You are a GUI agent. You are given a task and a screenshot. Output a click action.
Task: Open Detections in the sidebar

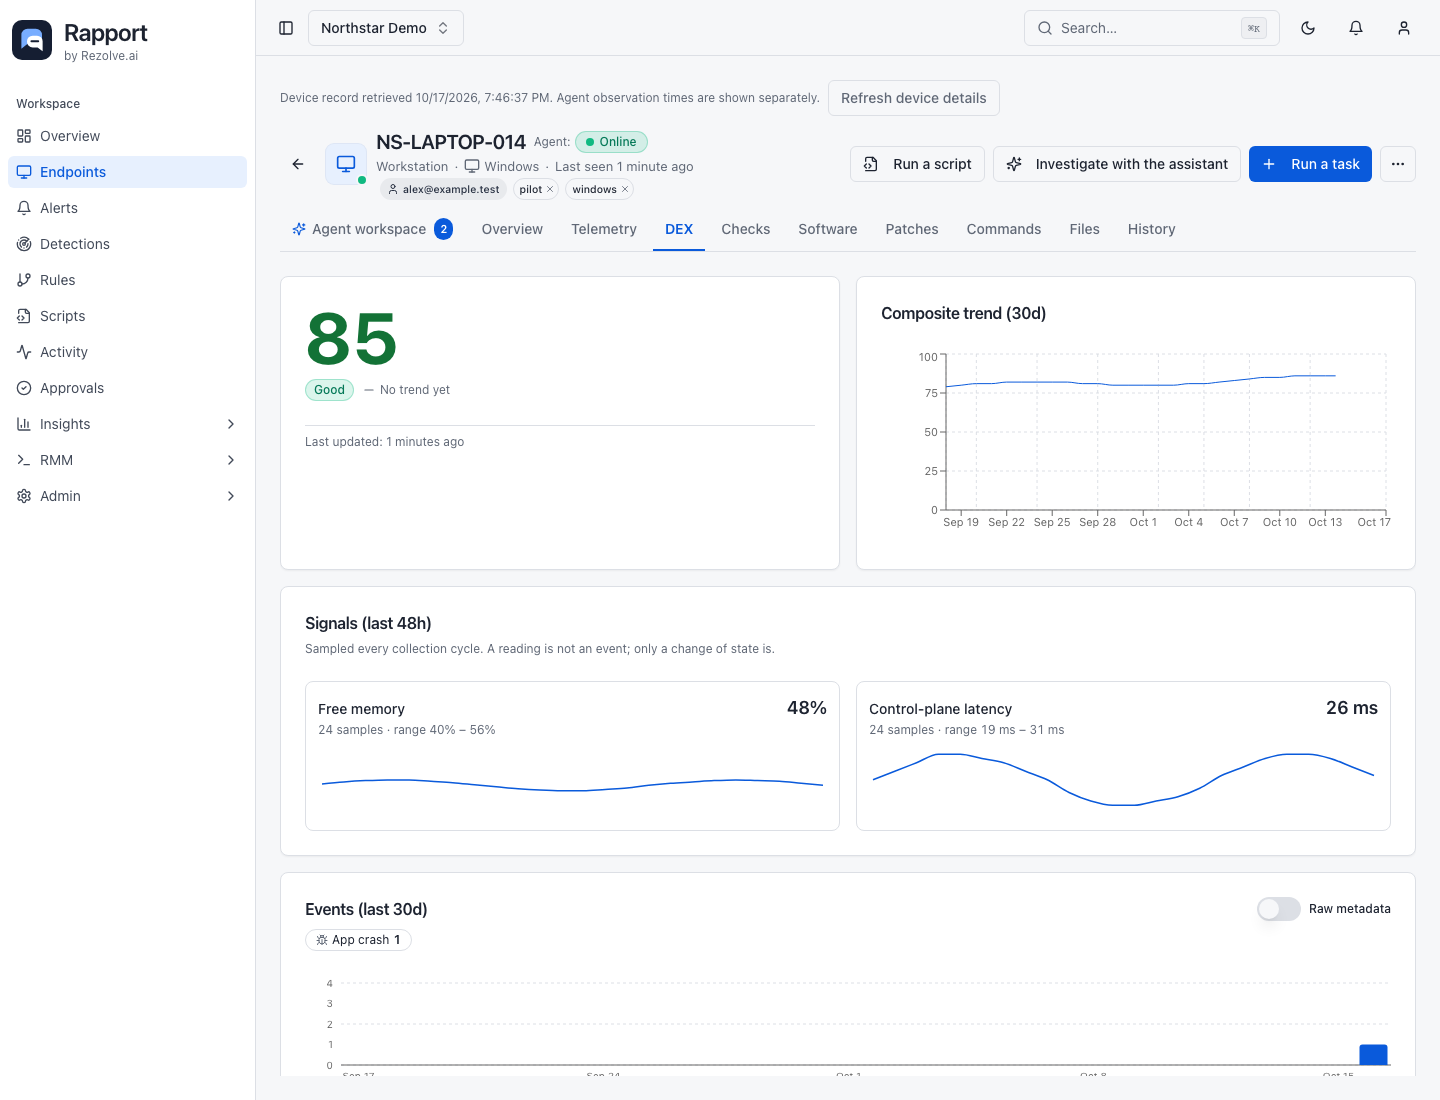[127, 244]
